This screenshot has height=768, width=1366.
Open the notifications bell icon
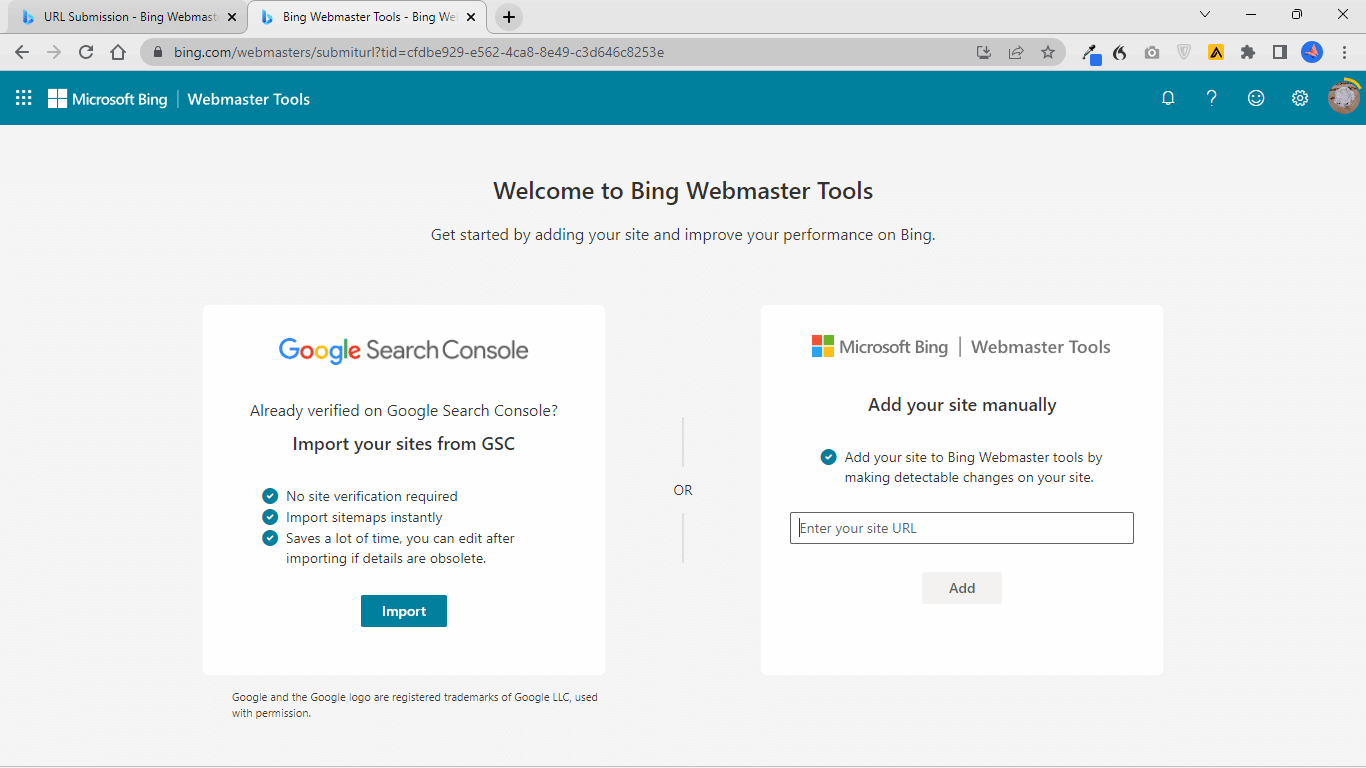click(1168, 98)
